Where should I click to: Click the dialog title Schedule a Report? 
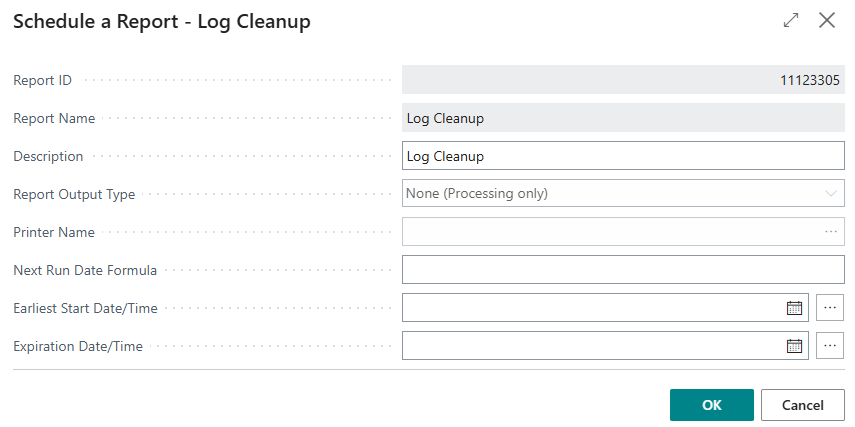pyautogui.click(x=161, y=21)
